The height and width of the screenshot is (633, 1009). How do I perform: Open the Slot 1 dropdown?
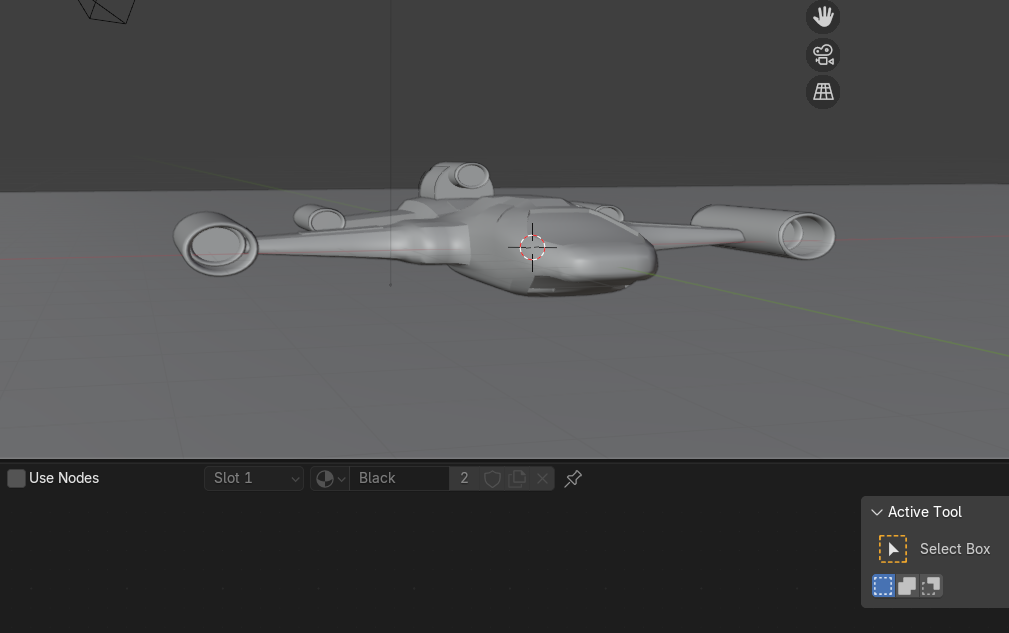click(x=254, y=478)
